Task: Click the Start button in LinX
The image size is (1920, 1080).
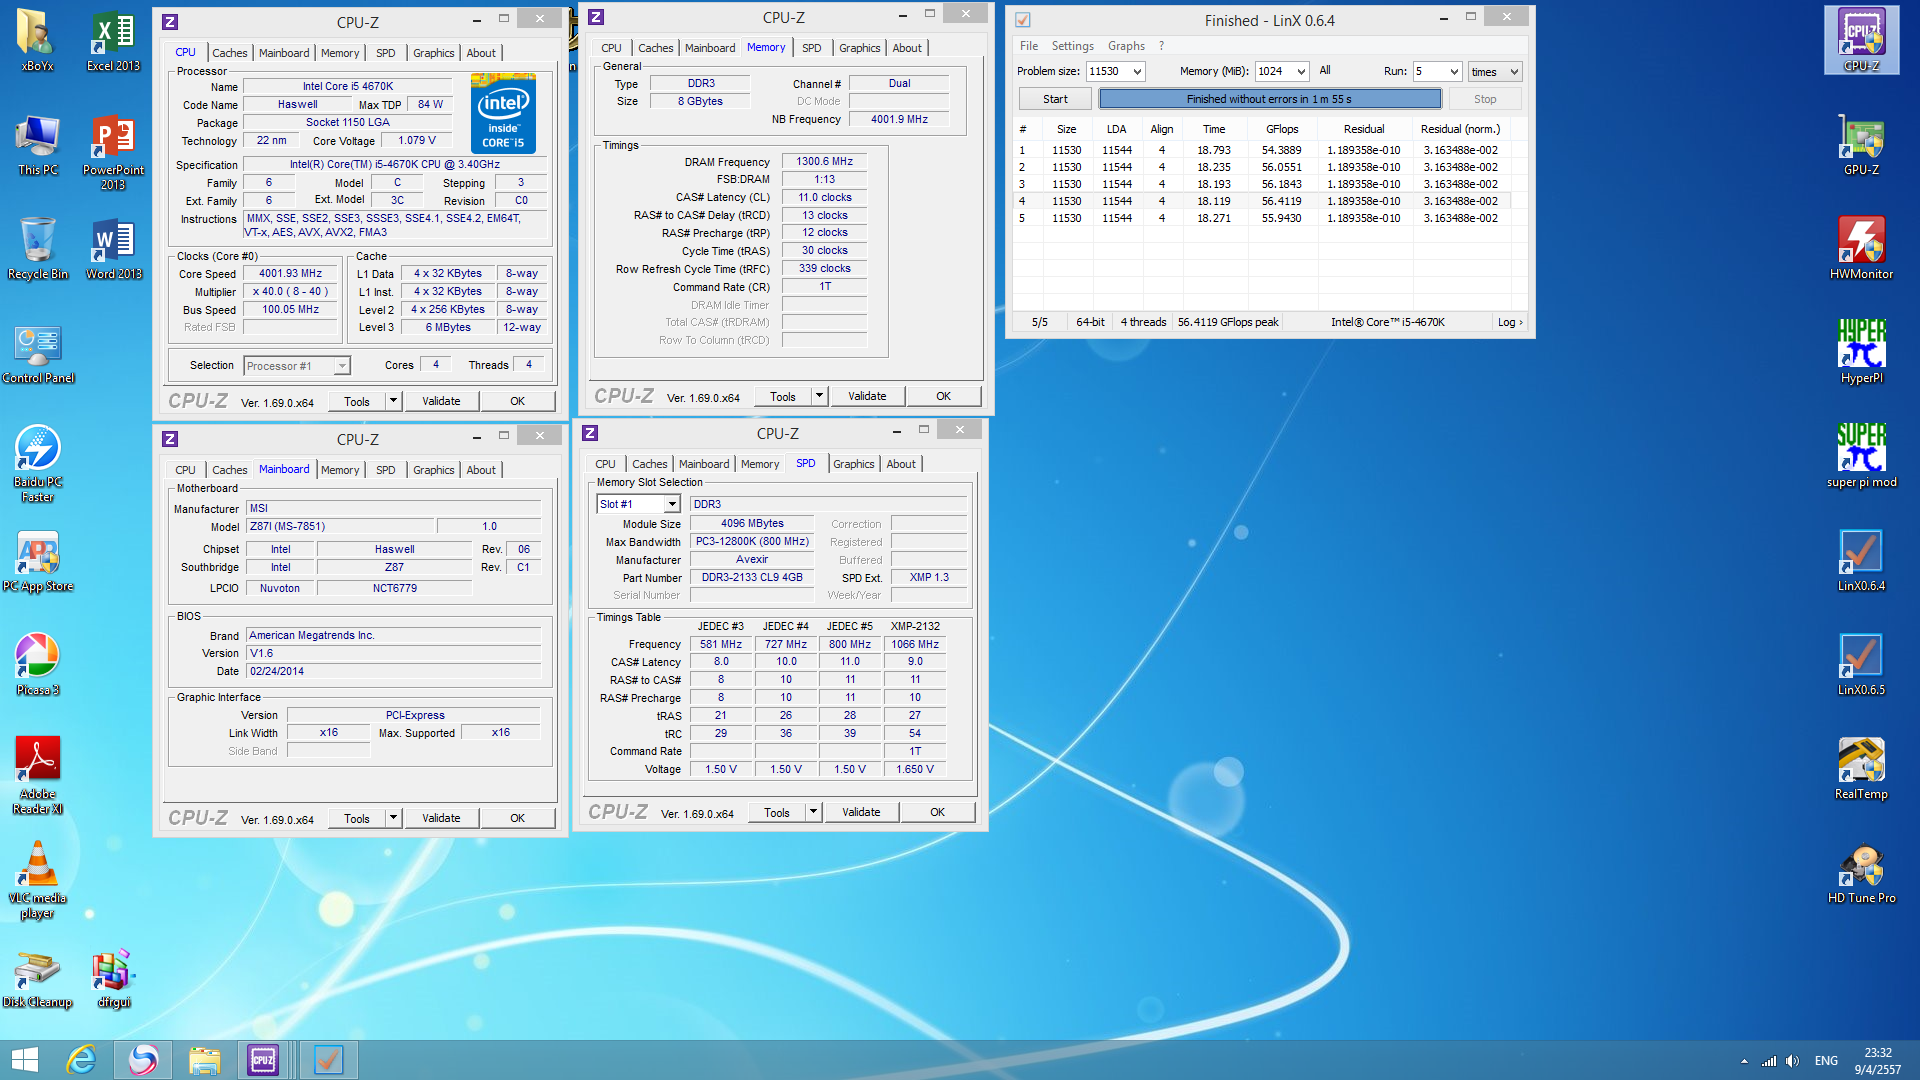Action: click(1055, 99)
